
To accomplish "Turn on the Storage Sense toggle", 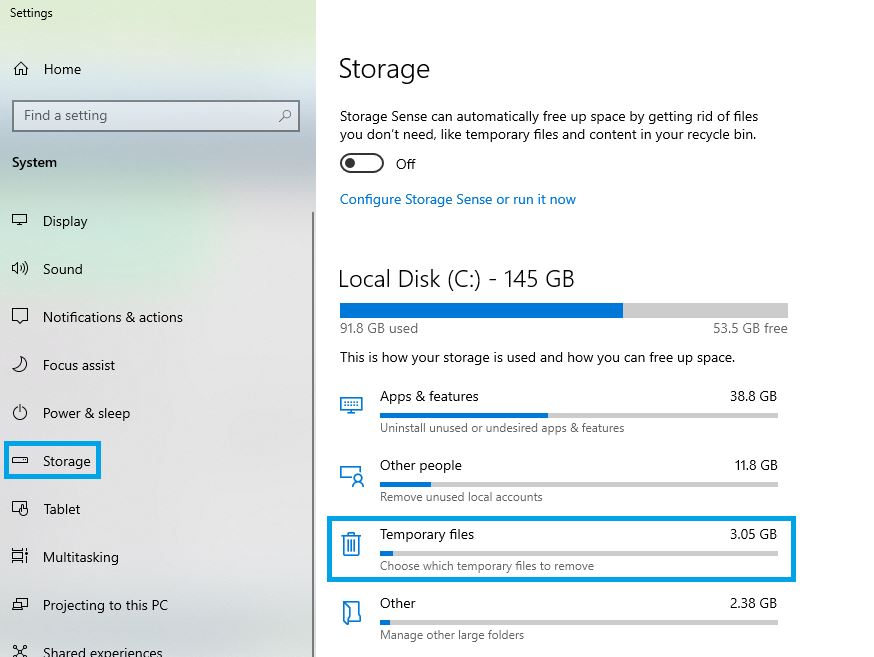I will (x=362, y=164).
